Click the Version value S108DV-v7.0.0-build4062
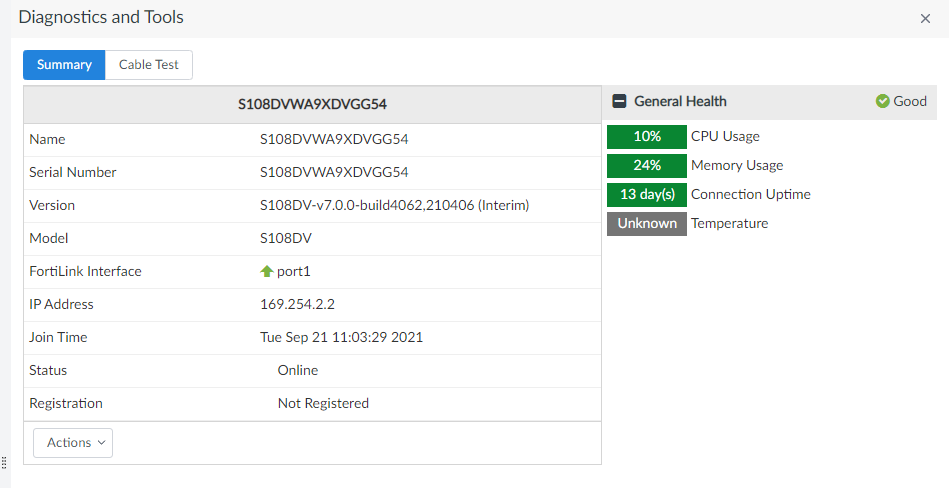Image resolution: width=949 pixels, height=488 pixels. click(x=395, y=205)
